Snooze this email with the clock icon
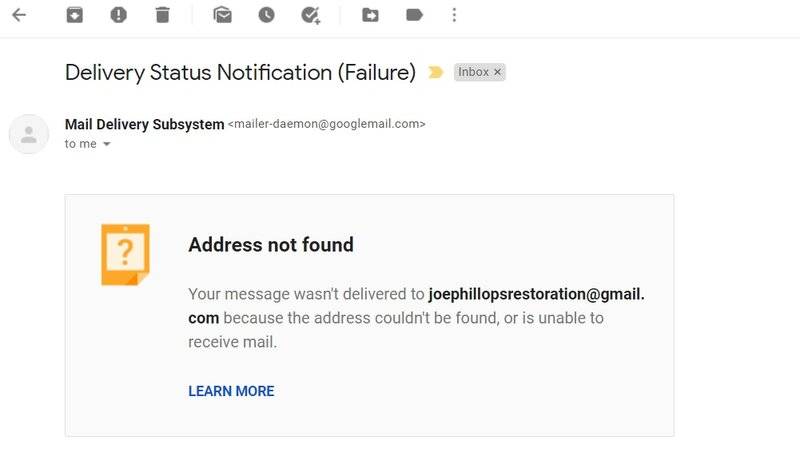 click(266, 15)
